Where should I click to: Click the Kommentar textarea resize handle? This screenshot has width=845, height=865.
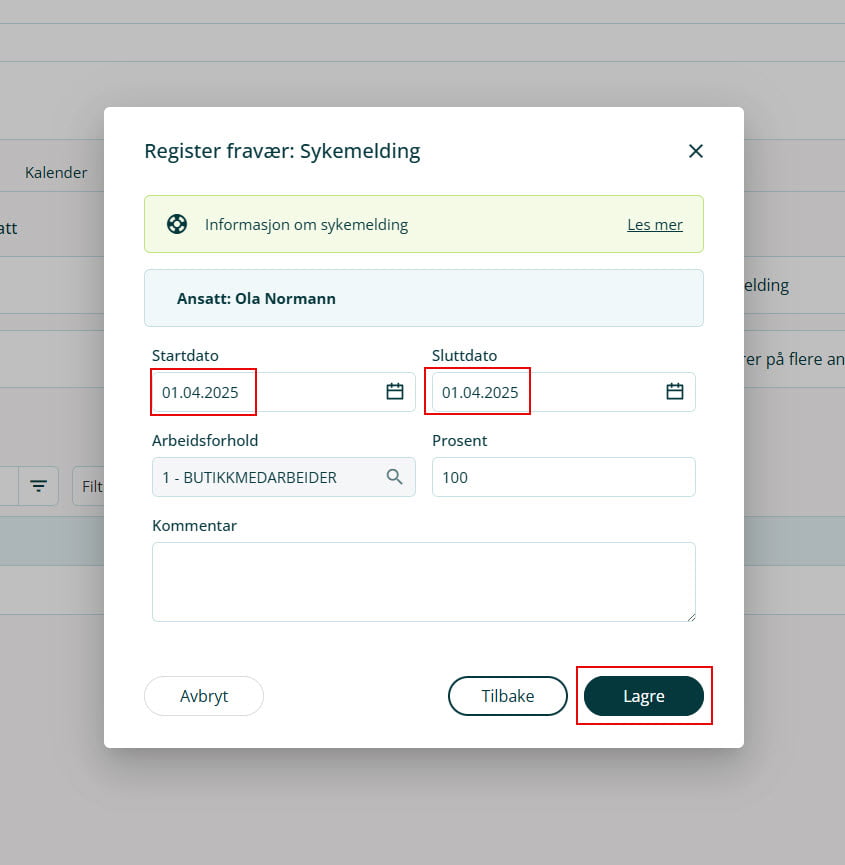pyautogui.click(x=689, y=616)
